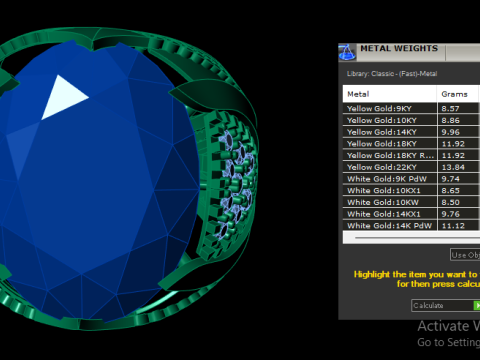The height and width of the screenshot is (360, 480).
Task: Select the Yellow Gold:22KY row
Action: click(411, 167)
